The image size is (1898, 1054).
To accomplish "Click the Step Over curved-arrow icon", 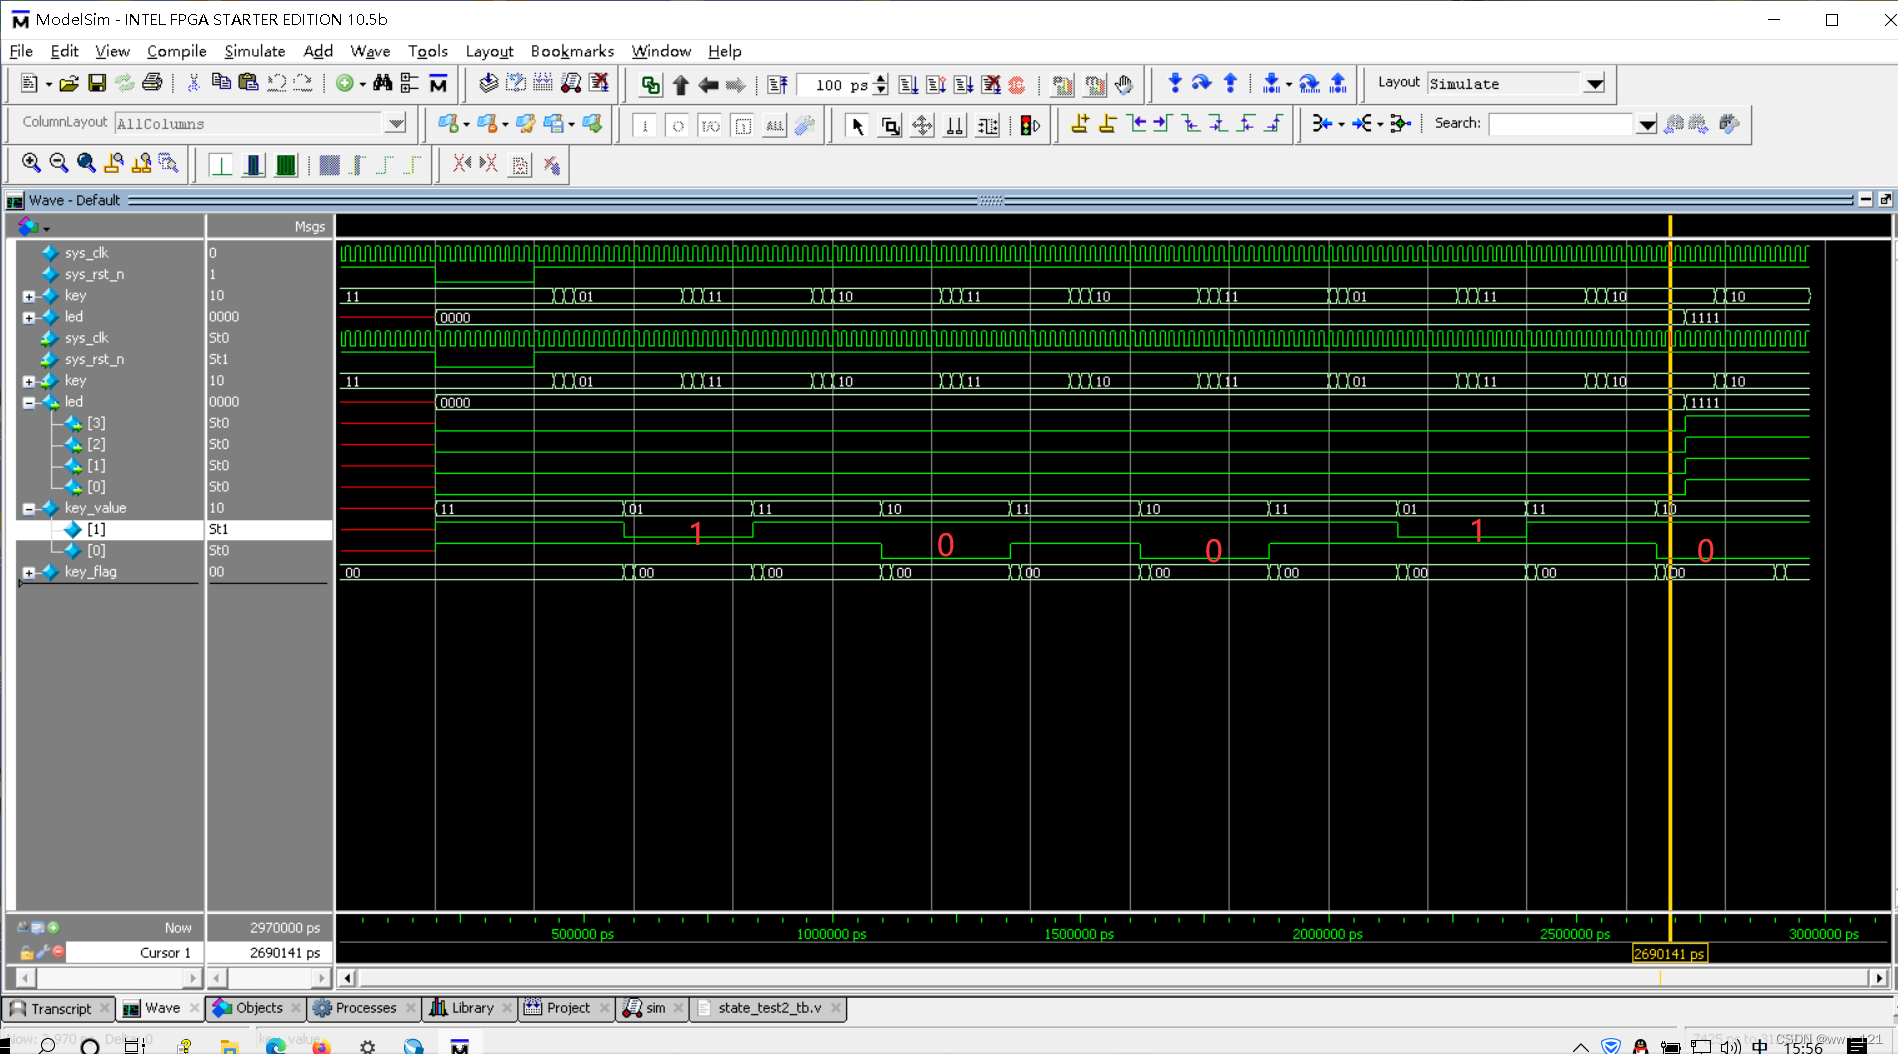I will click(x=1202, y=84).
